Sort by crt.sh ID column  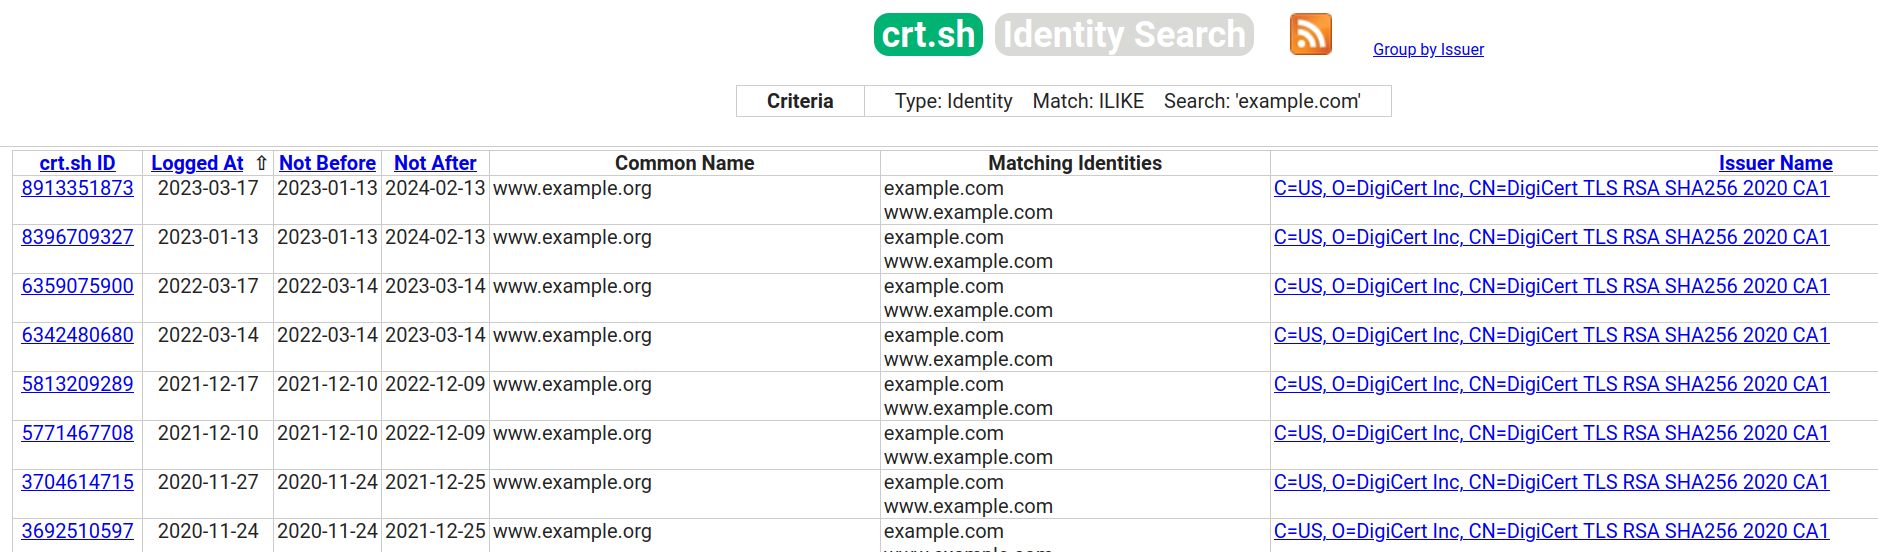(77, 163)
